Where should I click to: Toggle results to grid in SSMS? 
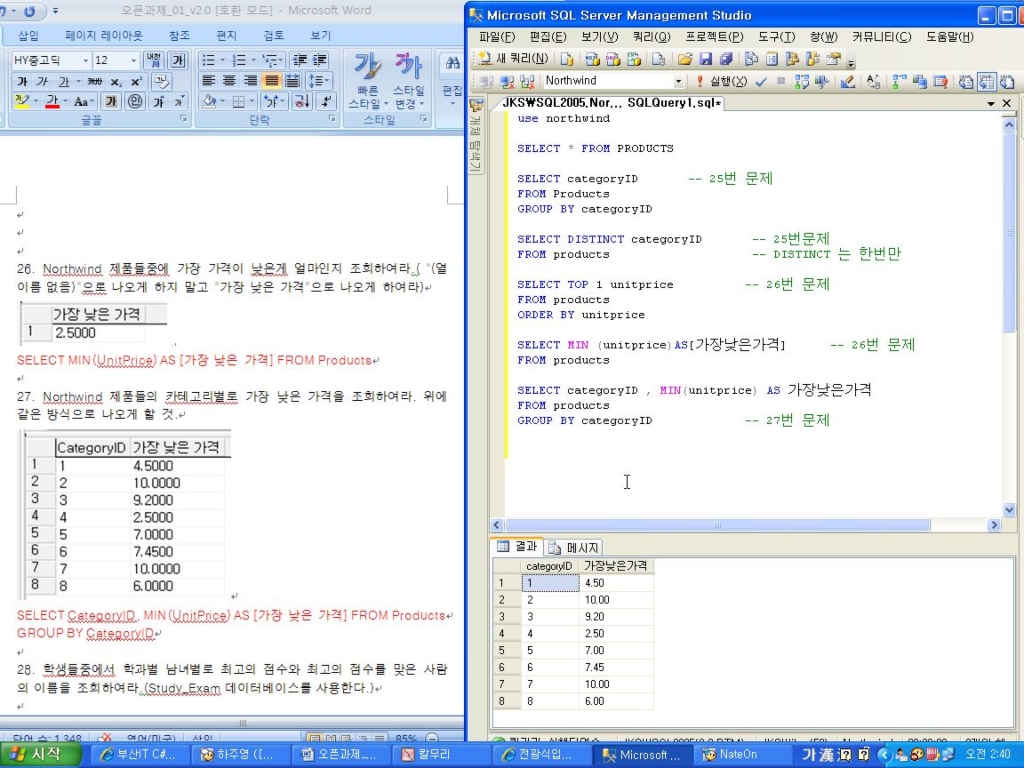[x=986, y=81]
